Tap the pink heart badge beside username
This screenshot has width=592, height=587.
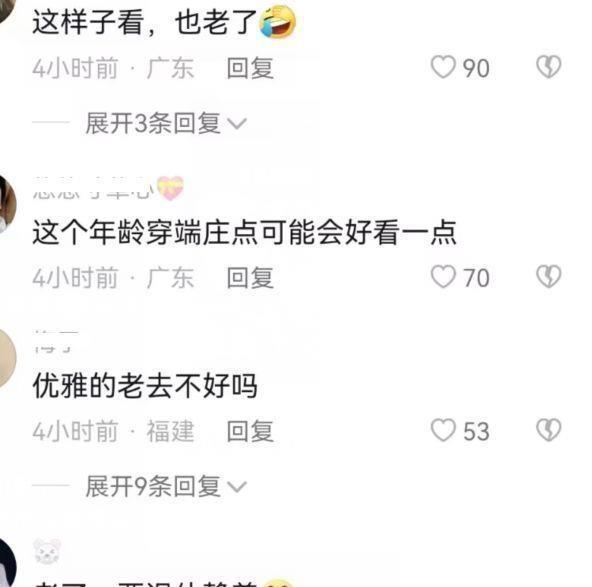[170, 188]
